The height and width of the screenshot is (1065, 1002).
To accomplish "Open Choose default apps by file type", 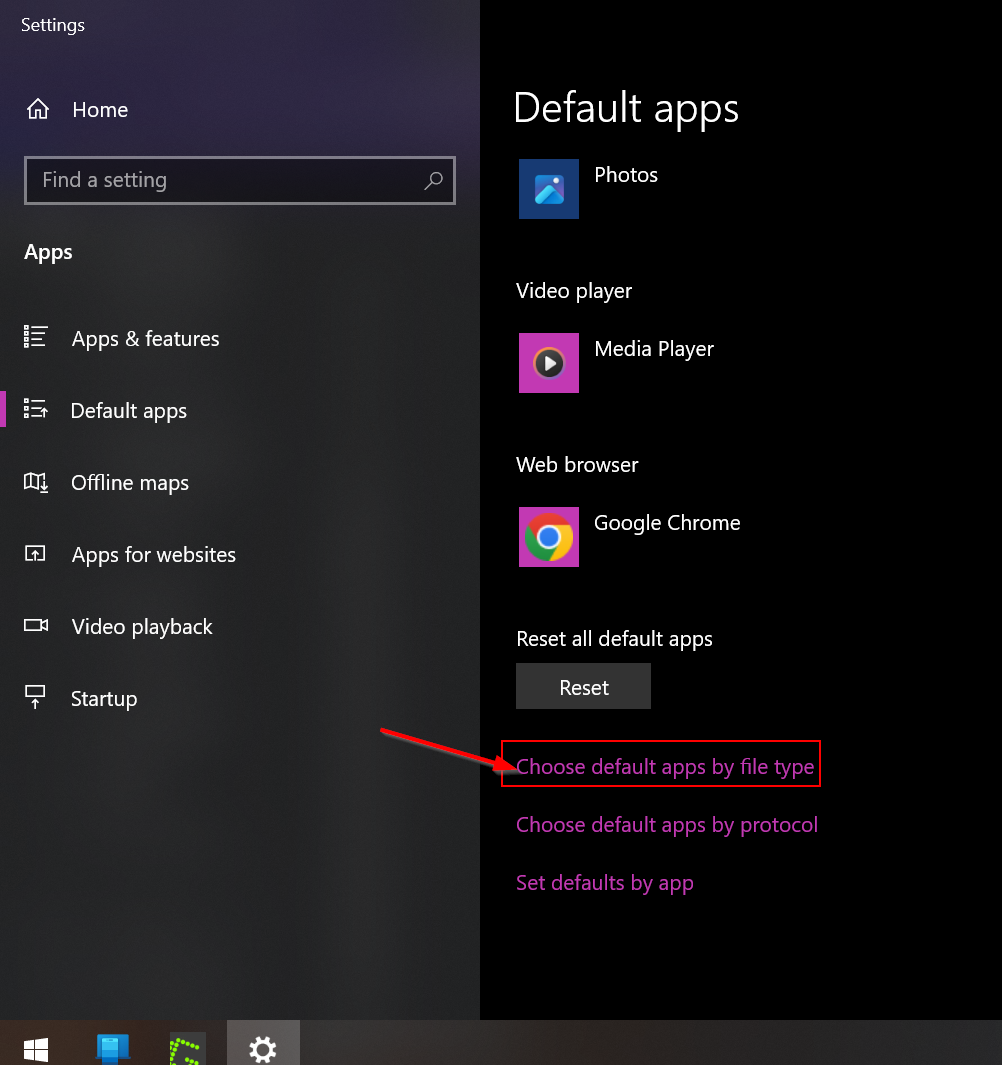I will point(665,766).
